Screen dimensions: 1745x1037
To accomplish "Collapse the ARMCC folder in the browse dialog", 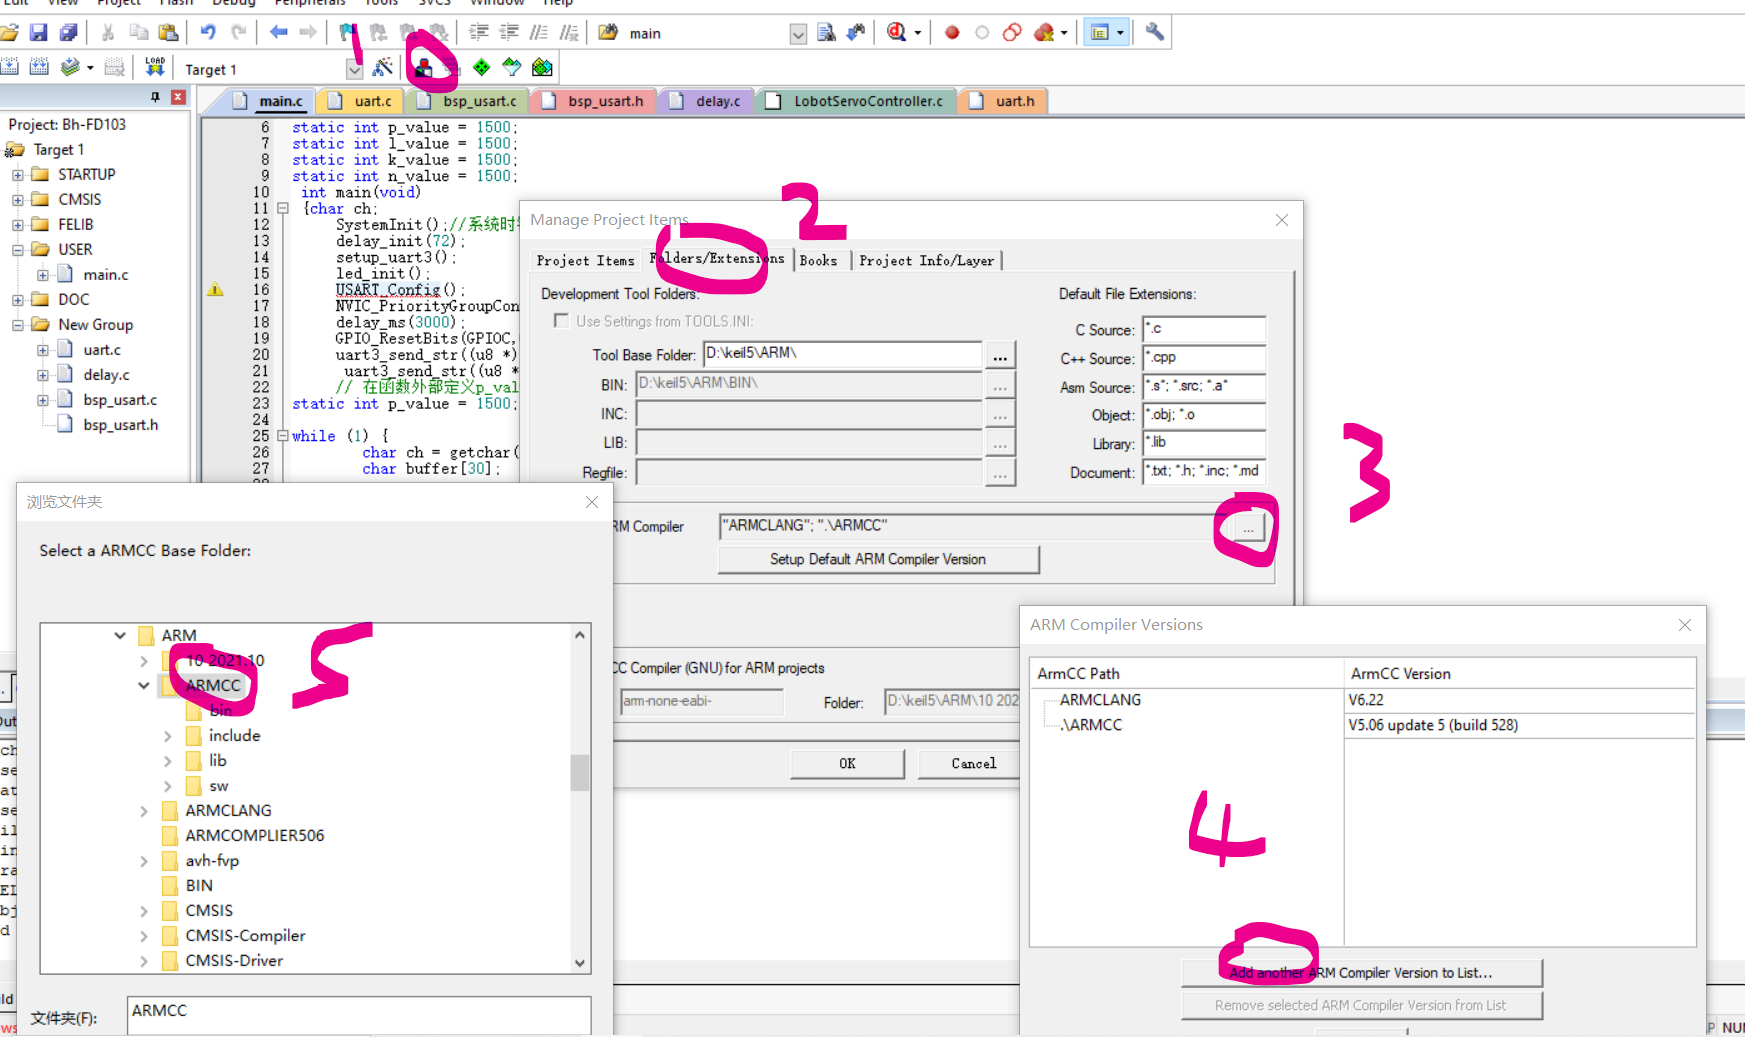I will pos(143,686).
